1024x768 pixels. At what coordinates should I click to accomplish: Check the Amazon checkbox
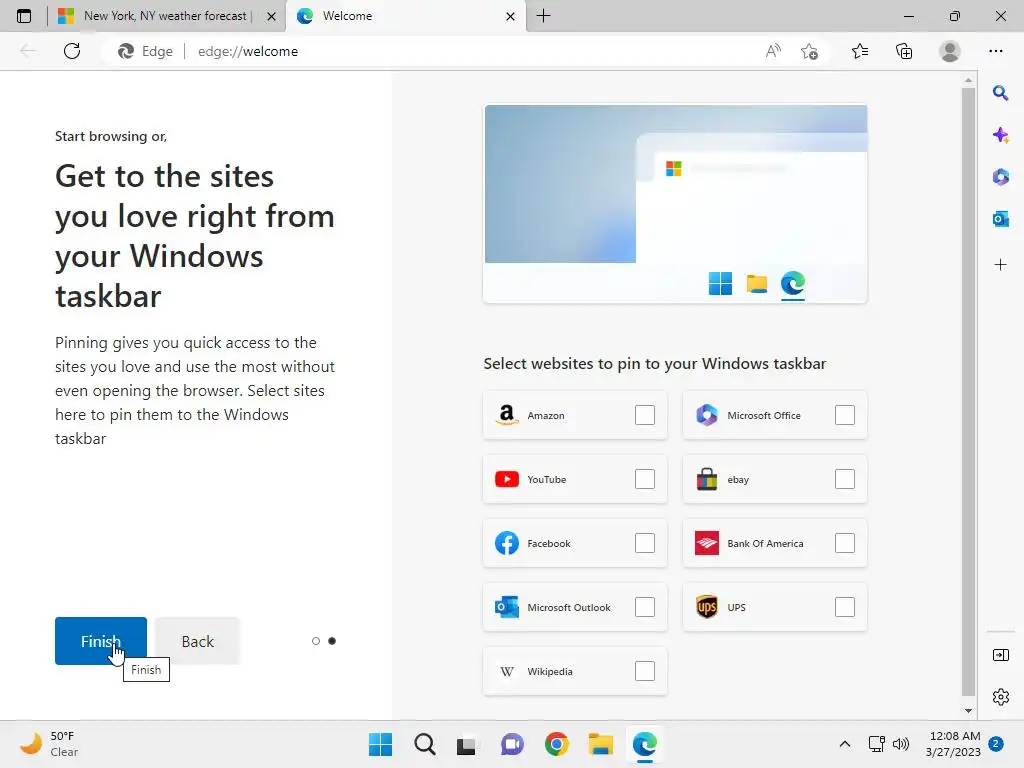click(x=645, y=415)
